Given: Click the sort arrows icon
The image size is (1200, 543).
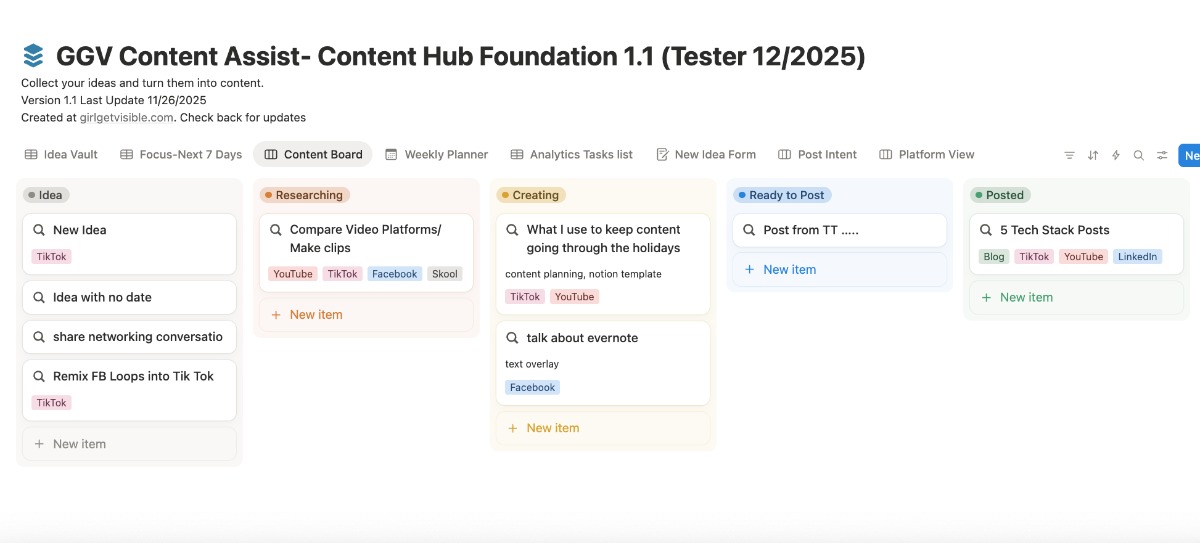Looking at the screenshot, I should 1093,155.
